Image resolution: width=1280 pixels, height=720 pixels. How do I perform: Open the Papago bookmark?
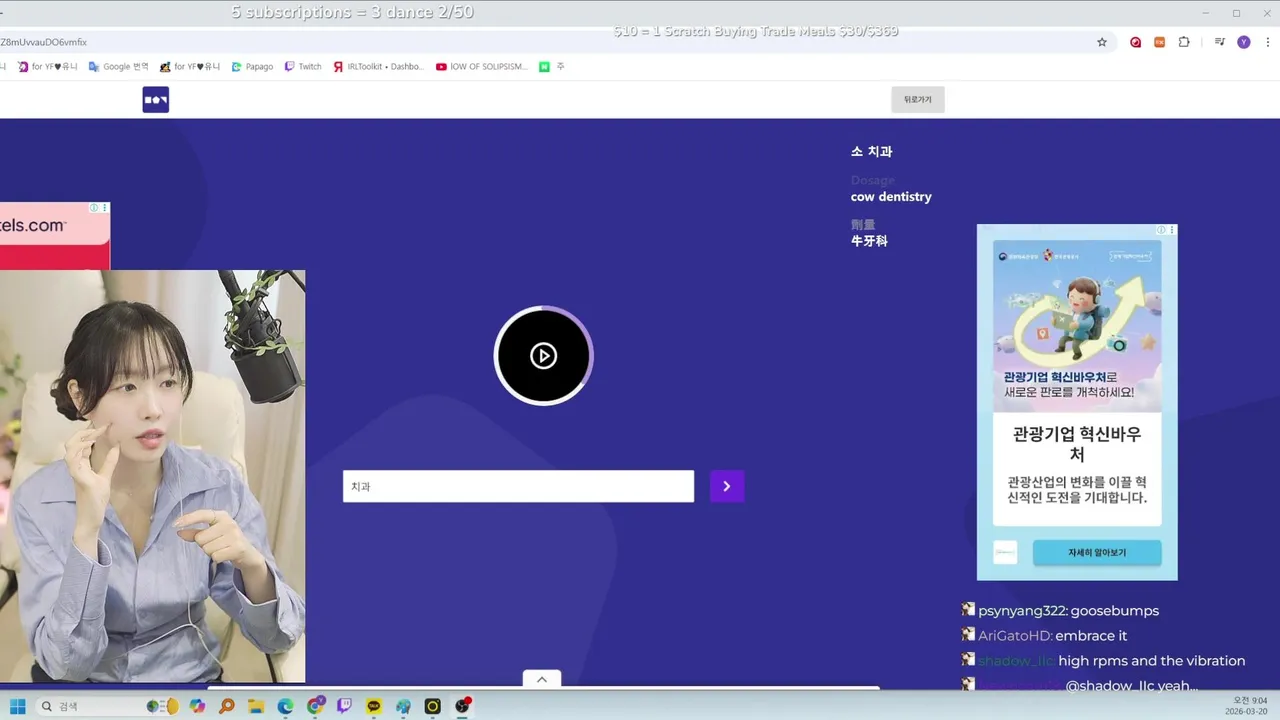[x=252, y=67]
